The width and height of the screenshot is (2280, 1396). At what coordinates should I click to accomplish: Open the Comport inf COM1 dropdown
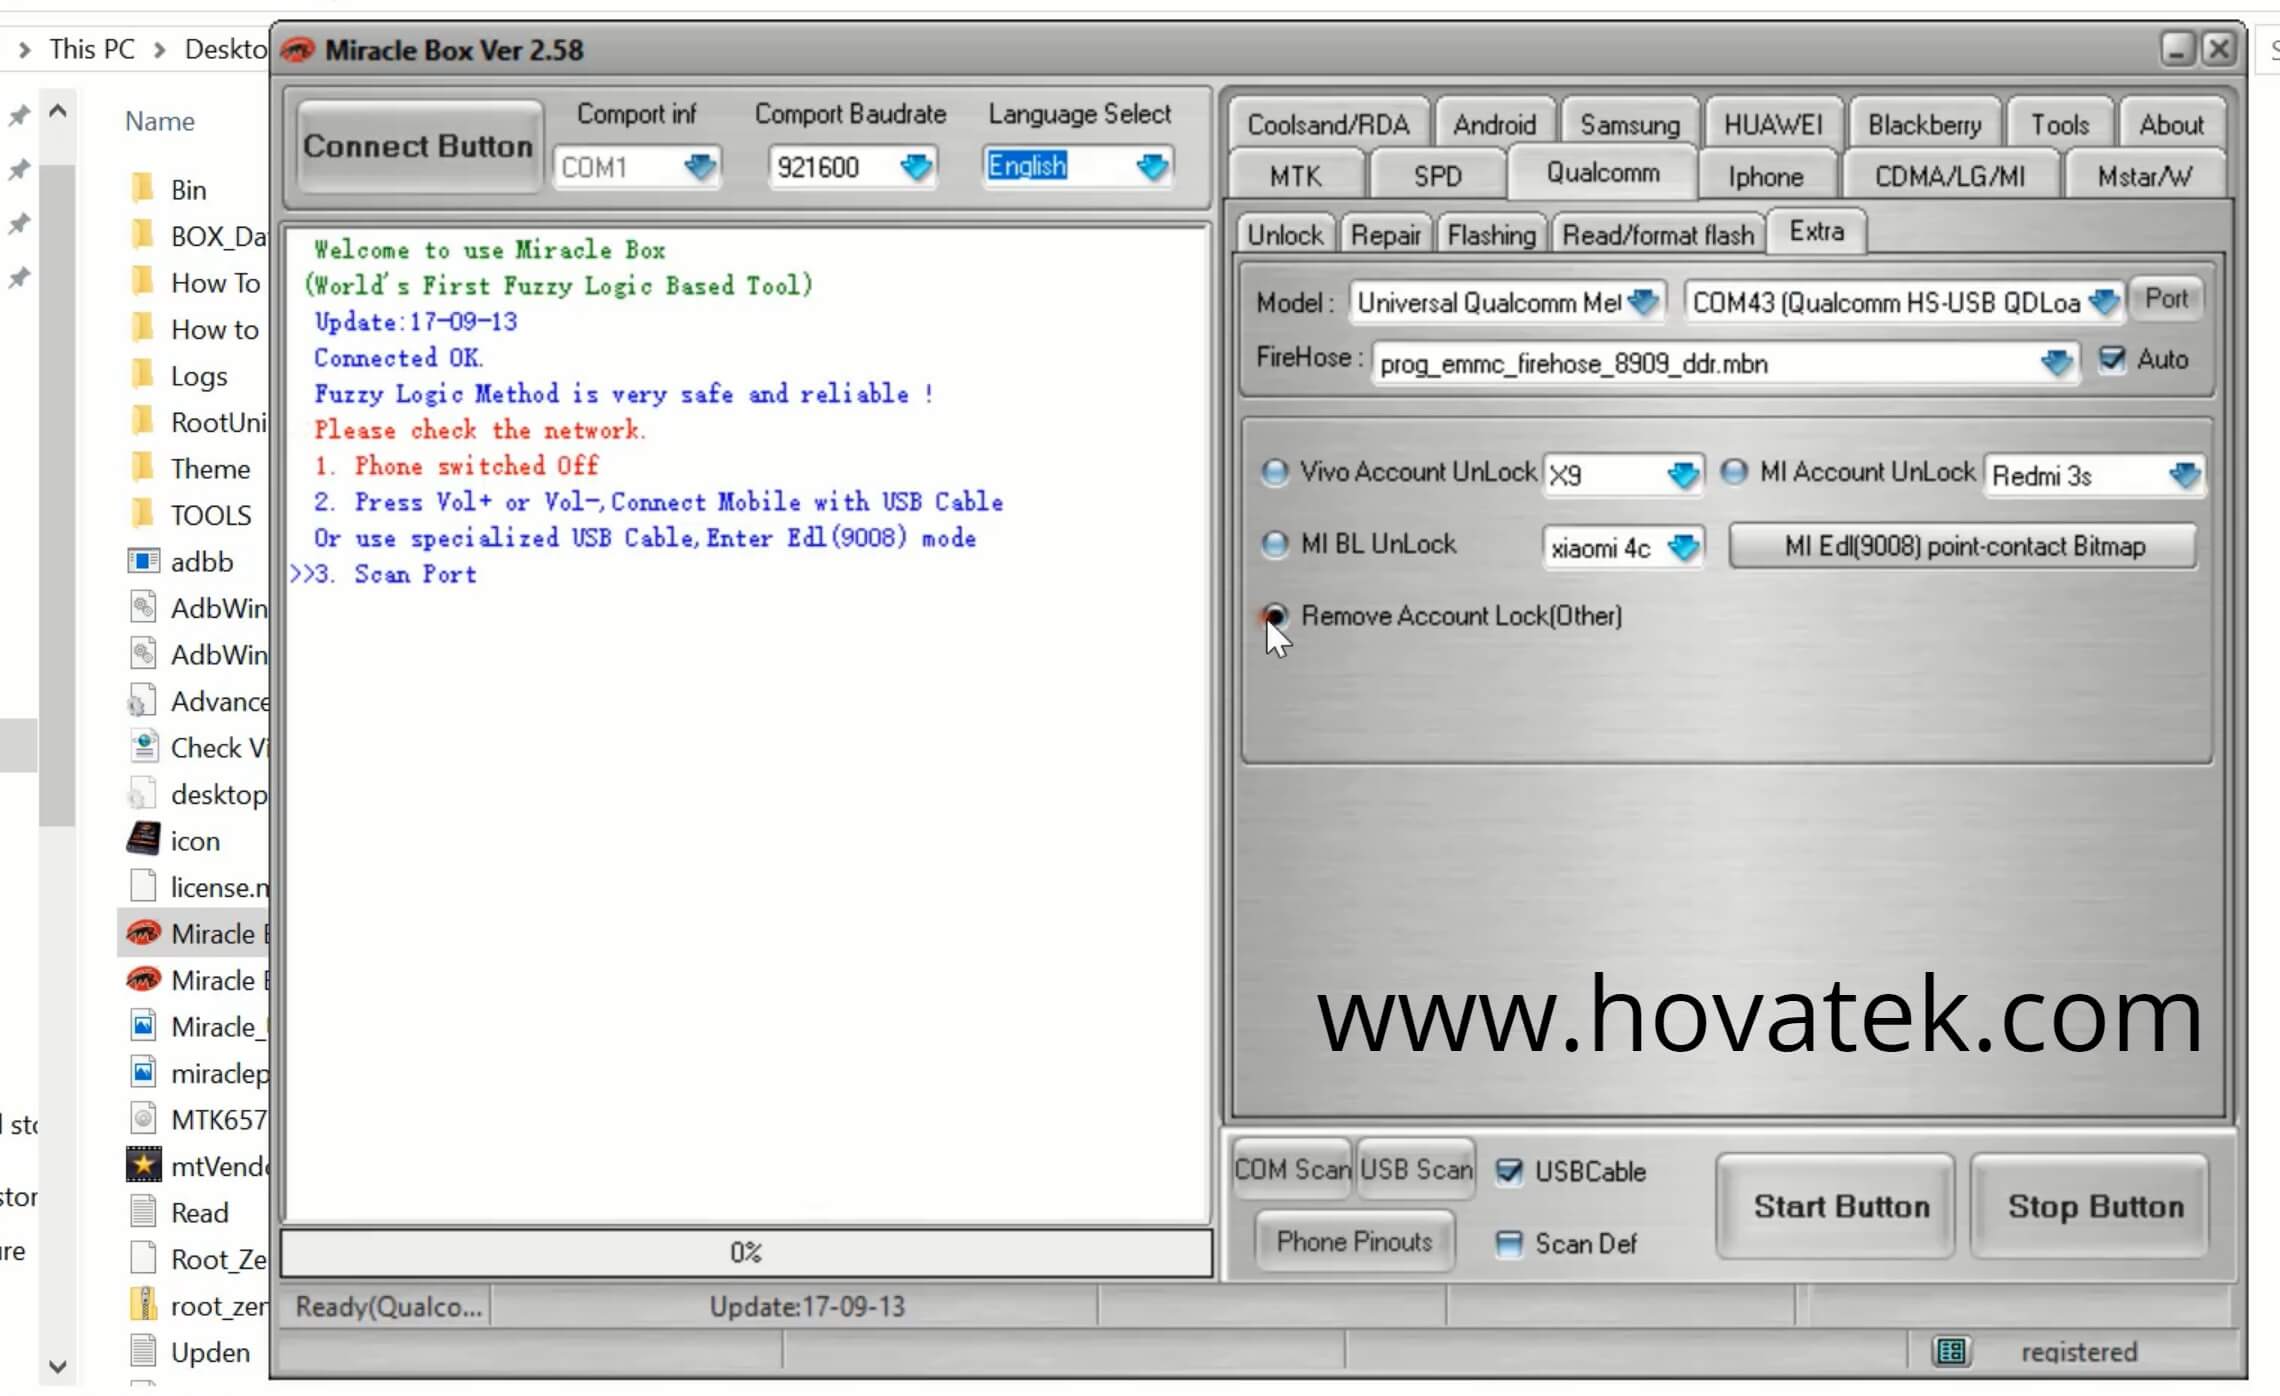(700, 166)
